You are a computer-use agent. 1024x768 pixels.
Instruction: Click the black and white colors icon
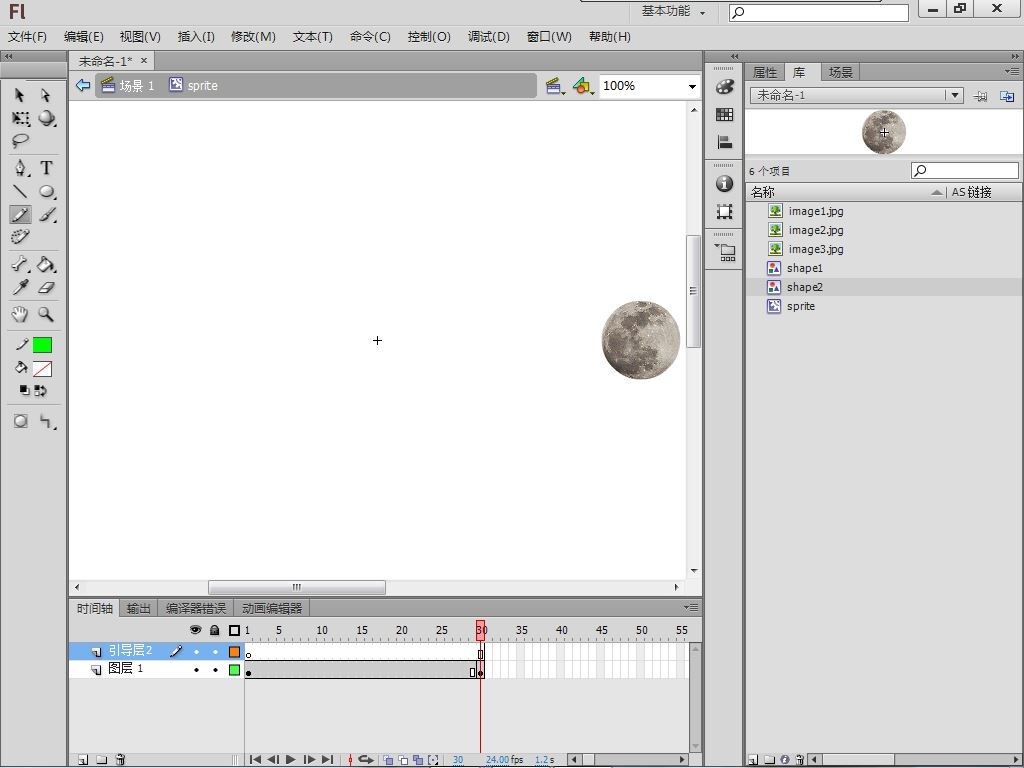tap(24, 391)
